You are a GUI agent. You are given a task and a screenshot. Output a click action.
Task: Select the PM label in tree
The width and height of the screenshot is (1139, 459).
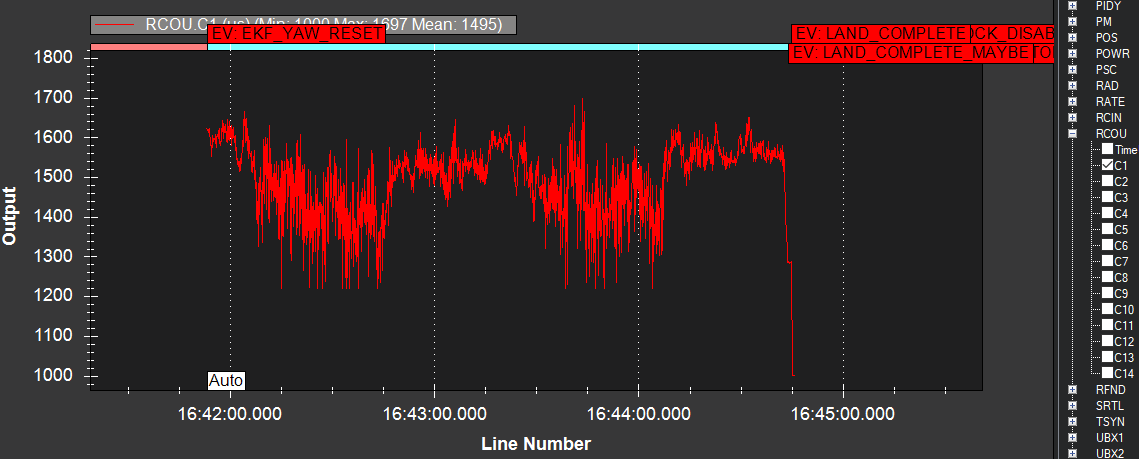[x=1103, y=21]
